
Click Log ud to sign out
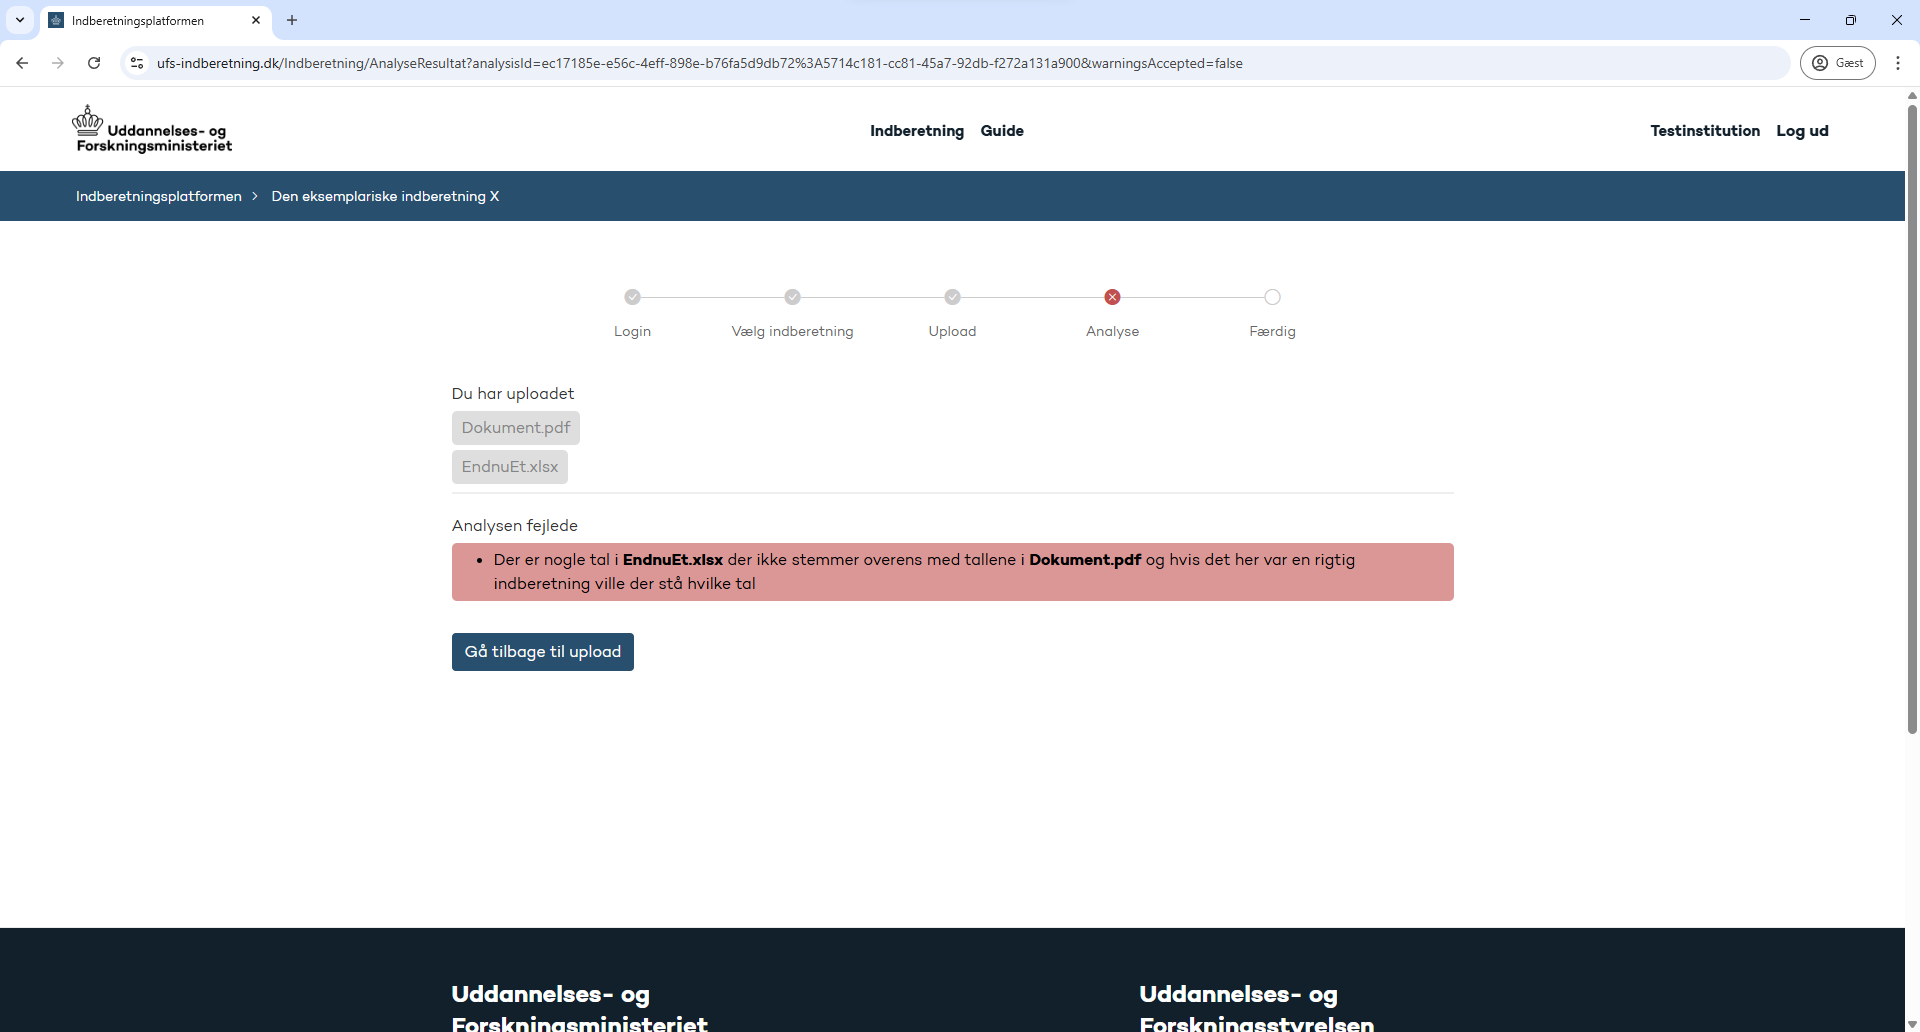[1802, 131]
